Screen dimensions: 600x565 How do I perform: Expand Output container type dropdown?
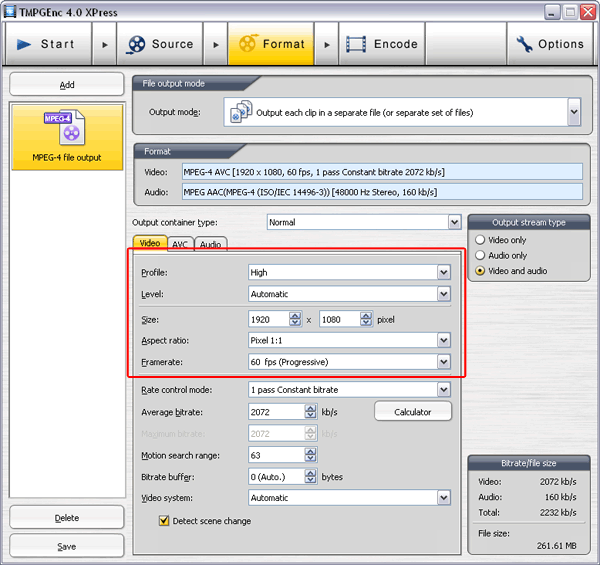click(453, 222)
